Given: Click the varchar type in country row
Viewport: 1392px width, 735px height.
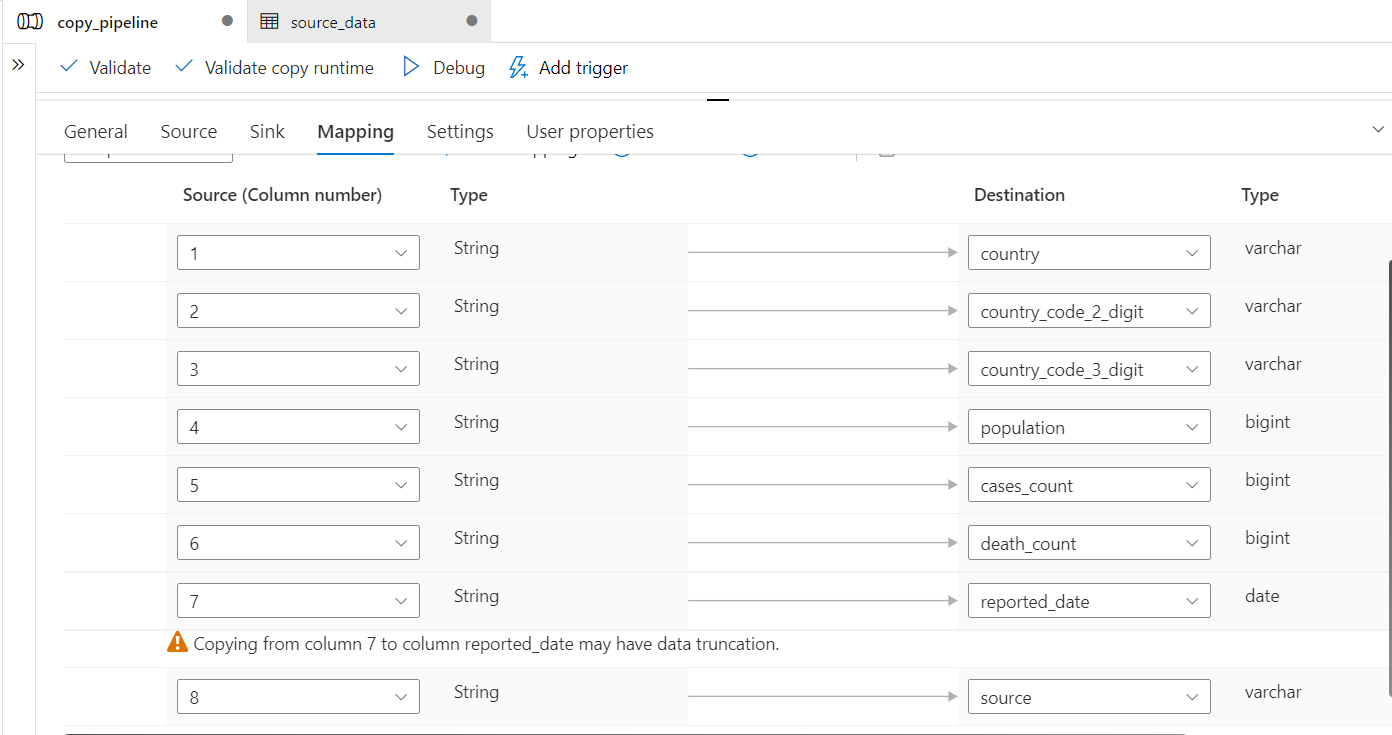Looking at the screenshot, I should [1273, 248].
